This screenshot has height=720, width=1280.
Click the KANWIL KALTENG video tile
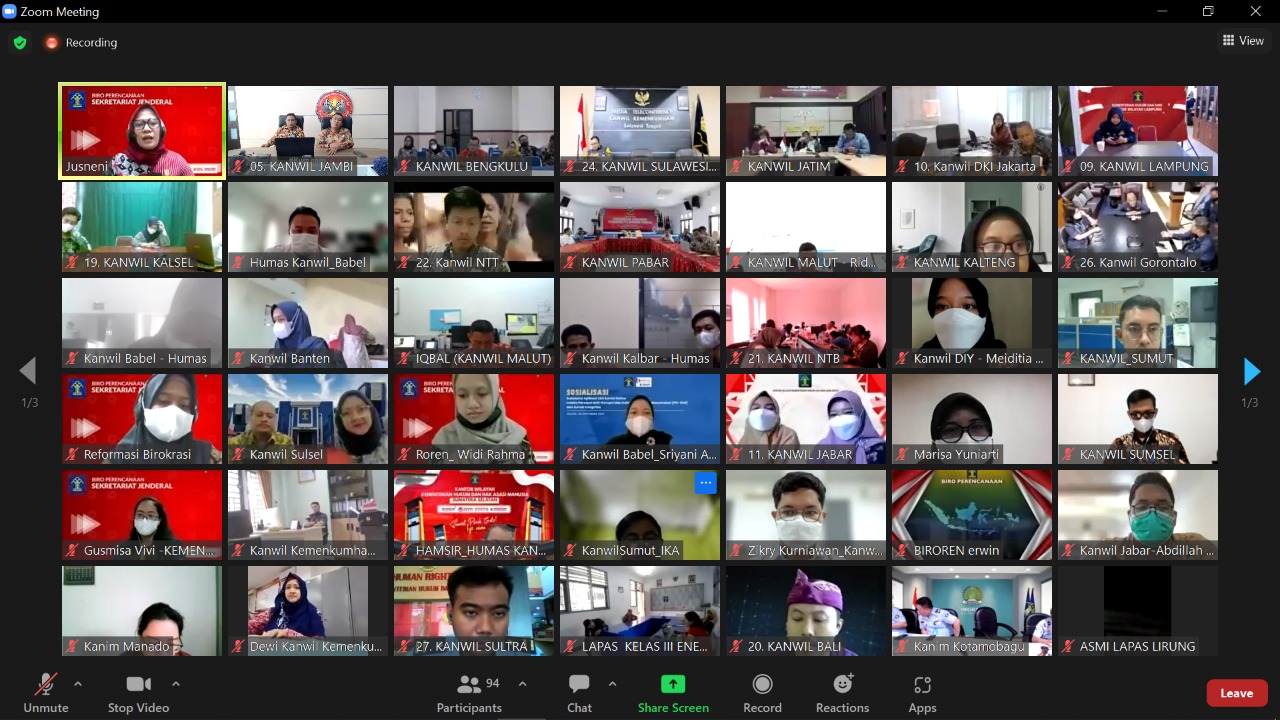coord(972,227)
